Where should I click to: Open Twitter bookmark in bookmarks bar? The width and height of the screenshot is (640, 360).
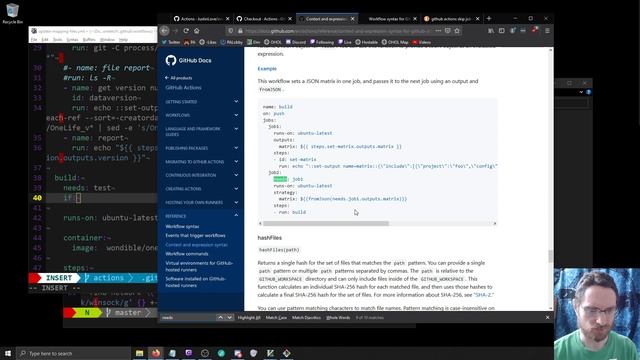[x=171, y=42]
